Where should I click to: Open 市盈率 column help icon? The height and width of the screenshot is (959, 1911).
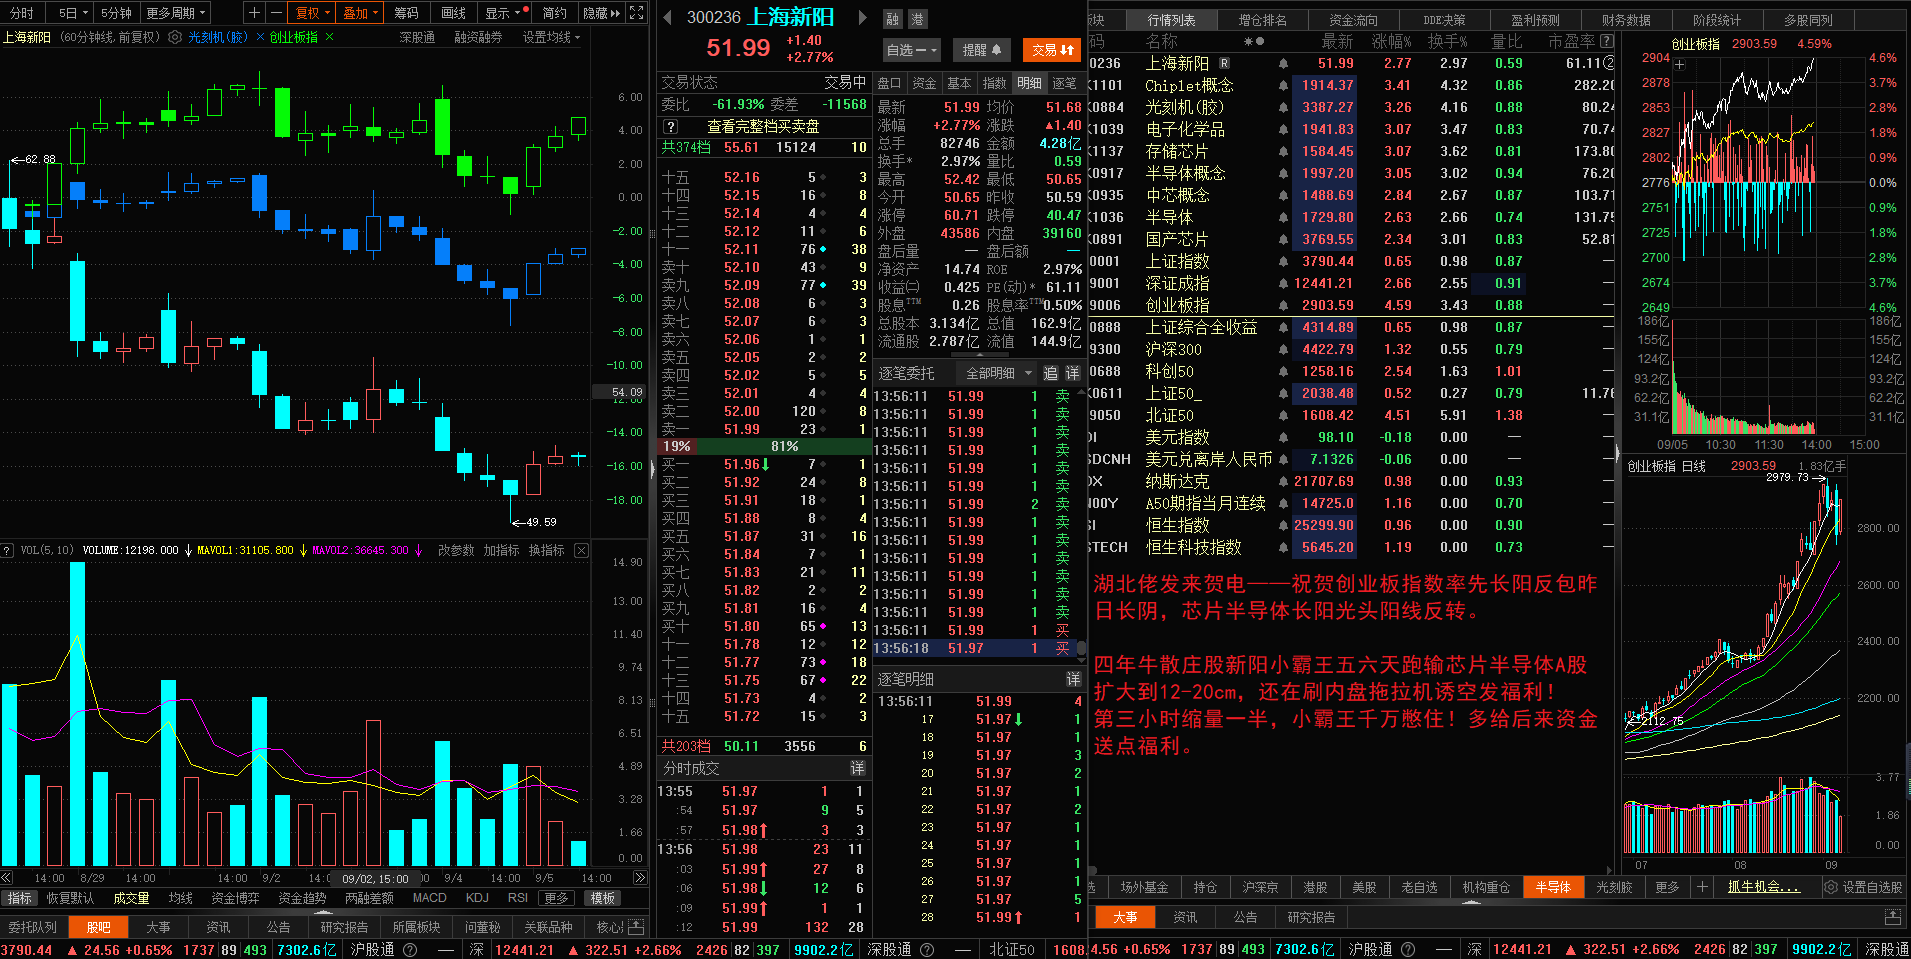pyautogui.click(x=1606, y=41)
